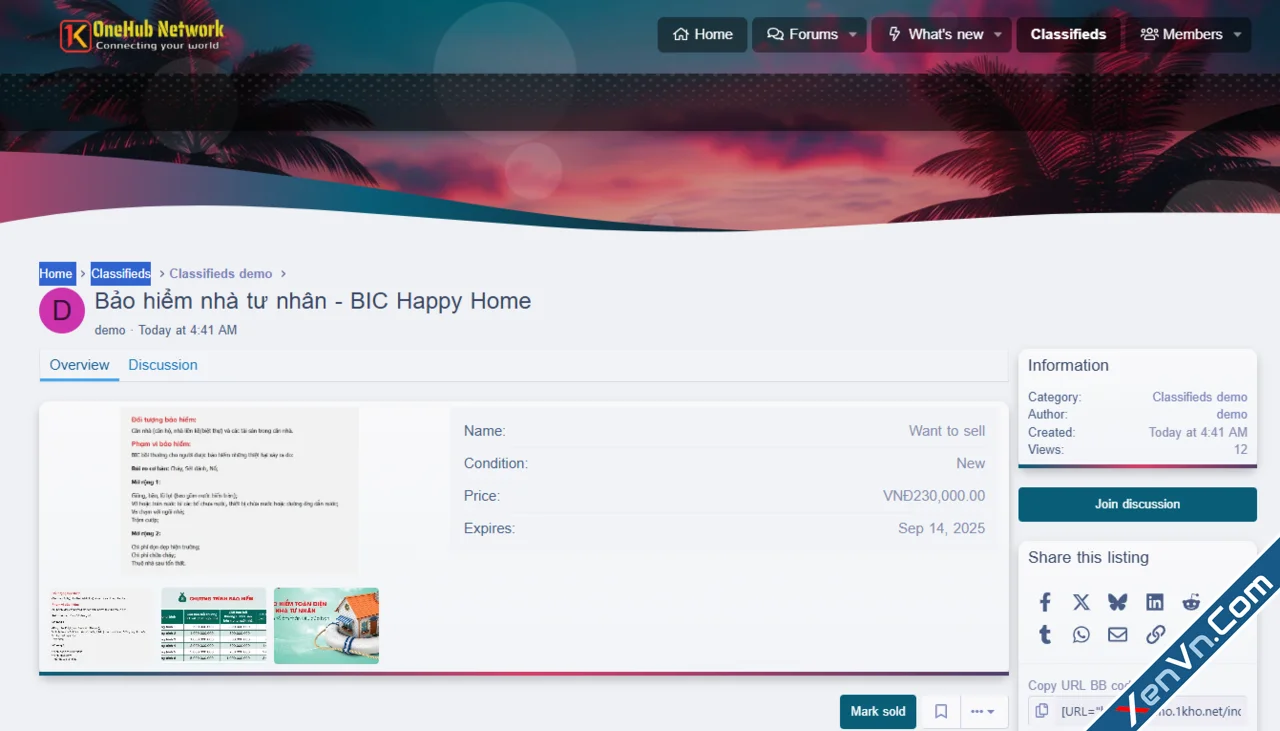
Task: Click the Mark sold button
Action: tap(878, 712)
